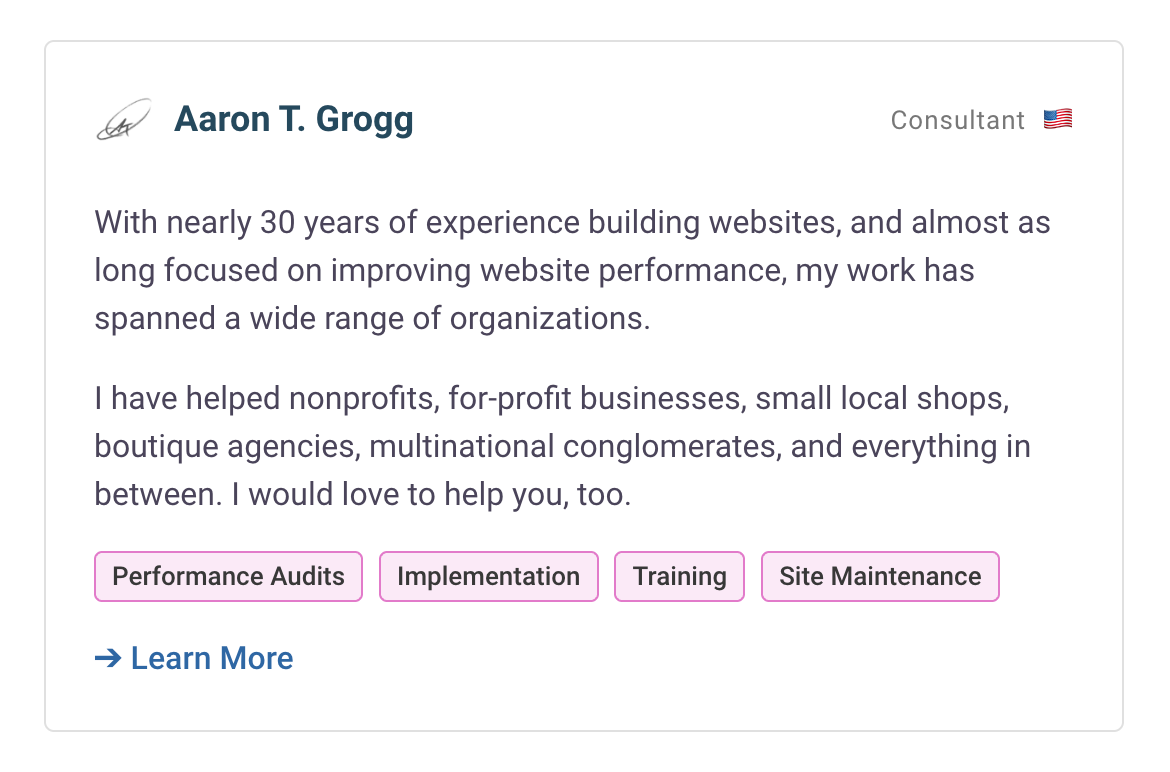Click the arrow icon before Learn More
This screenshot has width=1170, height=772.
point(107,658)
